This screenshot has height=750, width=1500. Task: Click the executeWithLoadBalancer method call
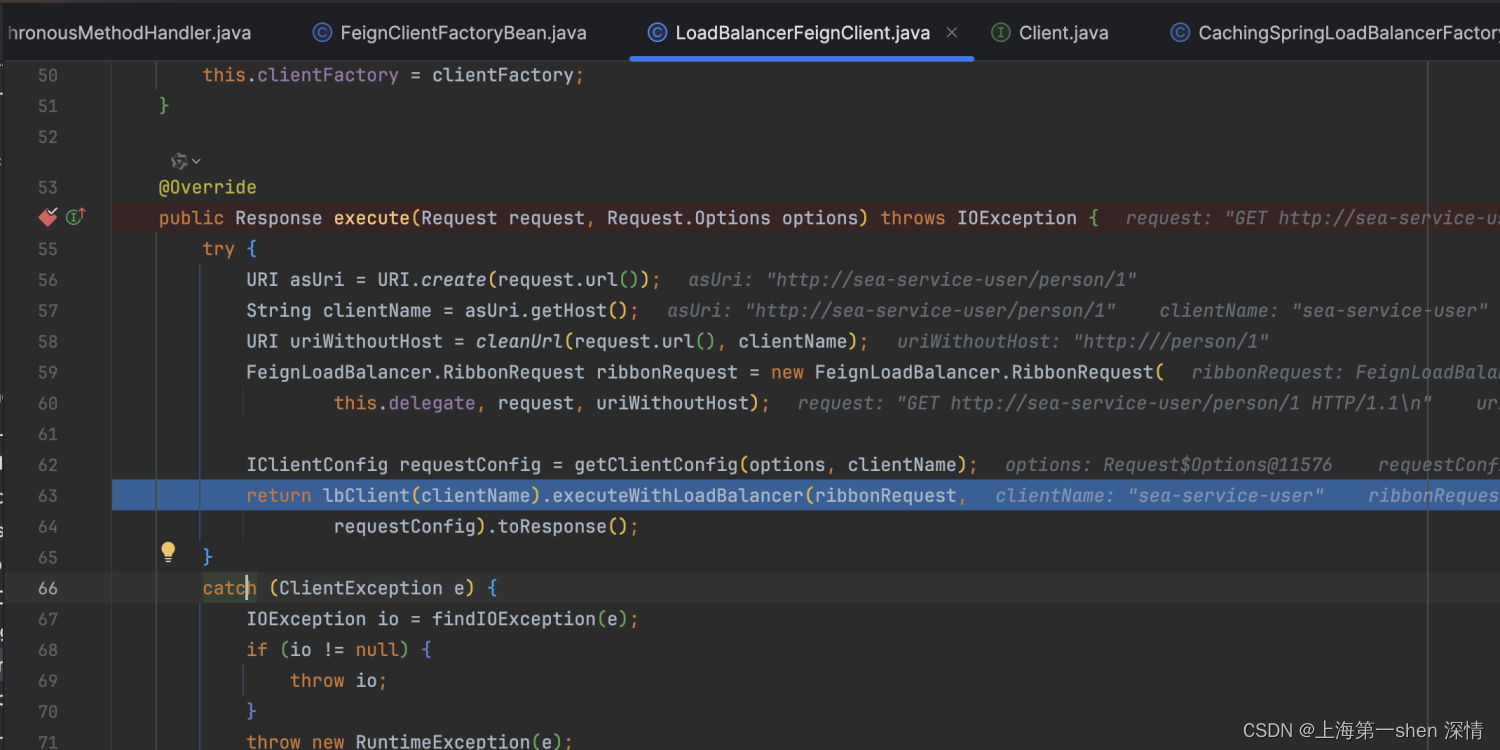click(x=678, y=496)
